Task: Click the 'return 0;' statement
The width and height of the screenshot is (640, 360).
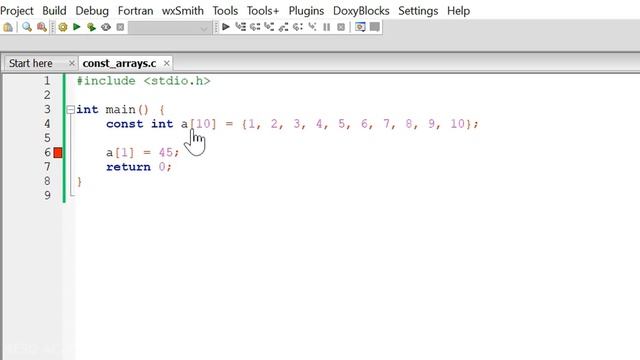Action: 139,167
